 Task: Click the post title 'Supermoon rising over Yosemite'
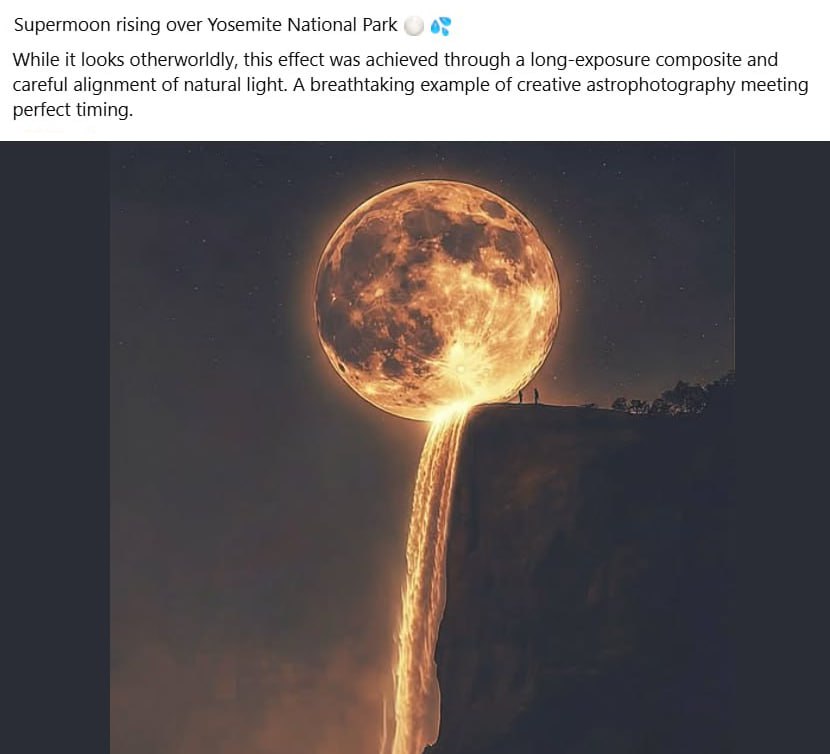click(x=205, y=25)
